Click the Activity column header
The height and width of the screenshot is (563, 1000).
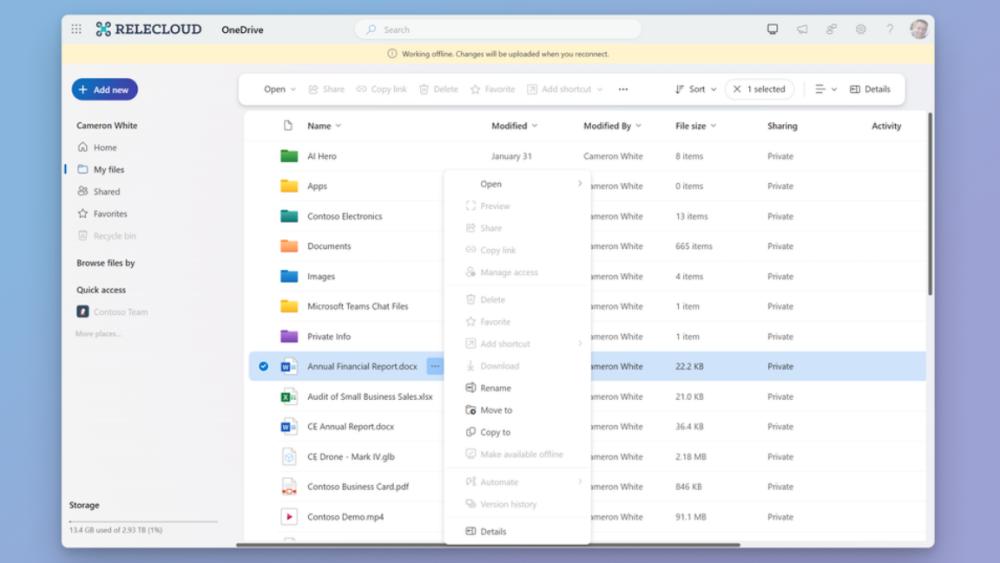(x=886, y=126)
